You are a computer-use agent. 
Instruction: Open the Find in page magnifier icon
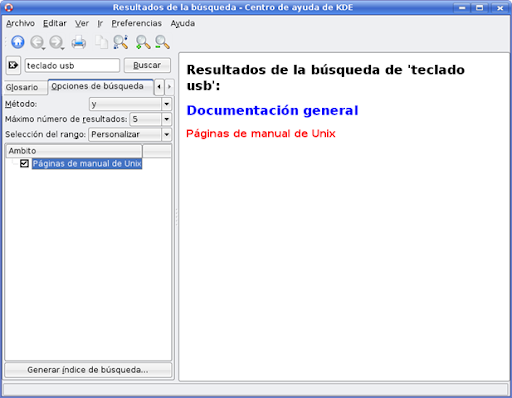click(121, 42)
